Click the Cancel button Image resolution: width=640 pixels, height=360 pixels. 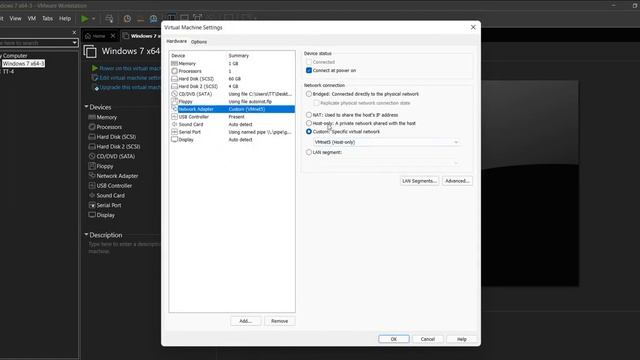427,339
